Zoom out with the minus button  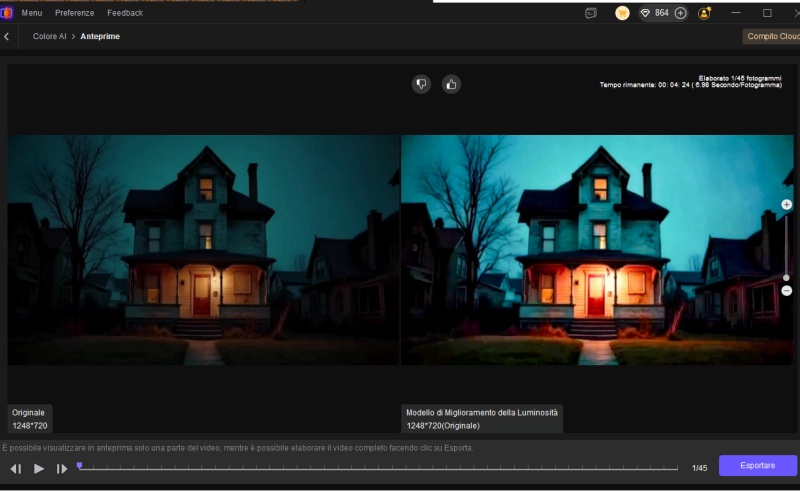(787, 291)
